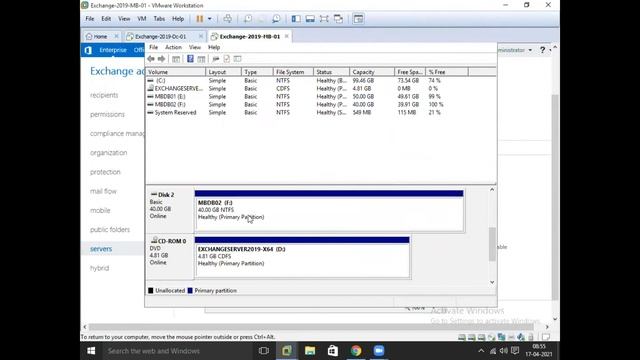Sort by the File System column header
Viewport: 640px width, 360px height.
coord(293,72)
